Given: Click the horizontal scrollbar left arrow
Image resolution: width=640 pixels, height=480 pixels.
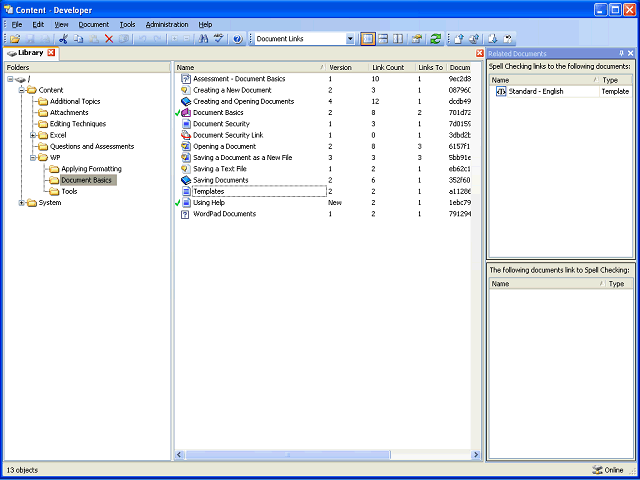Looking at the screenshot, I should [x=179, y=455].
